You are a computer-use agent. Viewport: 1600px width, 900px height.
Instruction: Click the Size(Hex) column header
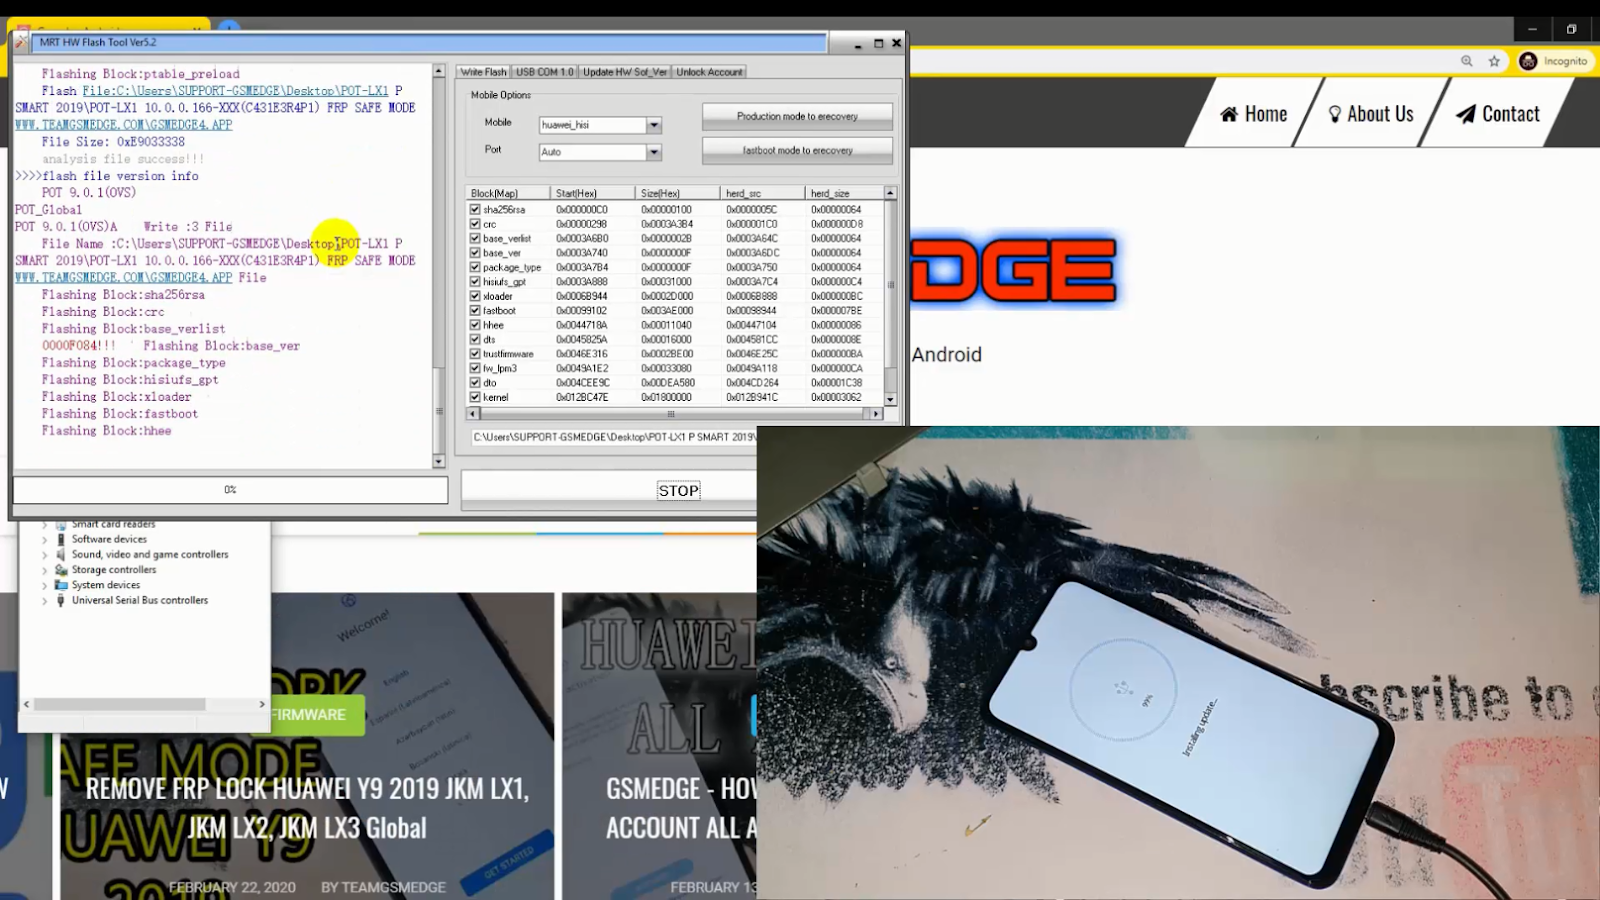(x=677, y=193)
